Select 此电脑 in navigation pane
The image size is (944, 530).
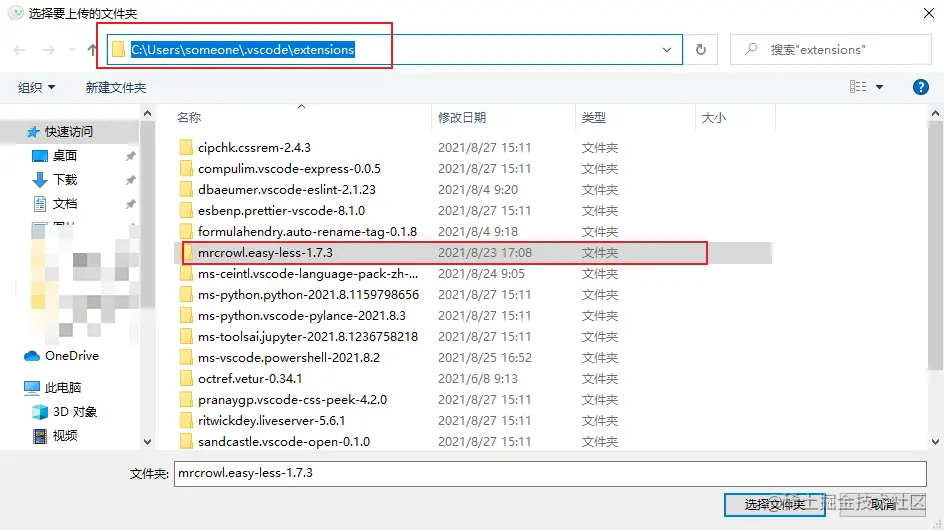[x=63, y=387]
